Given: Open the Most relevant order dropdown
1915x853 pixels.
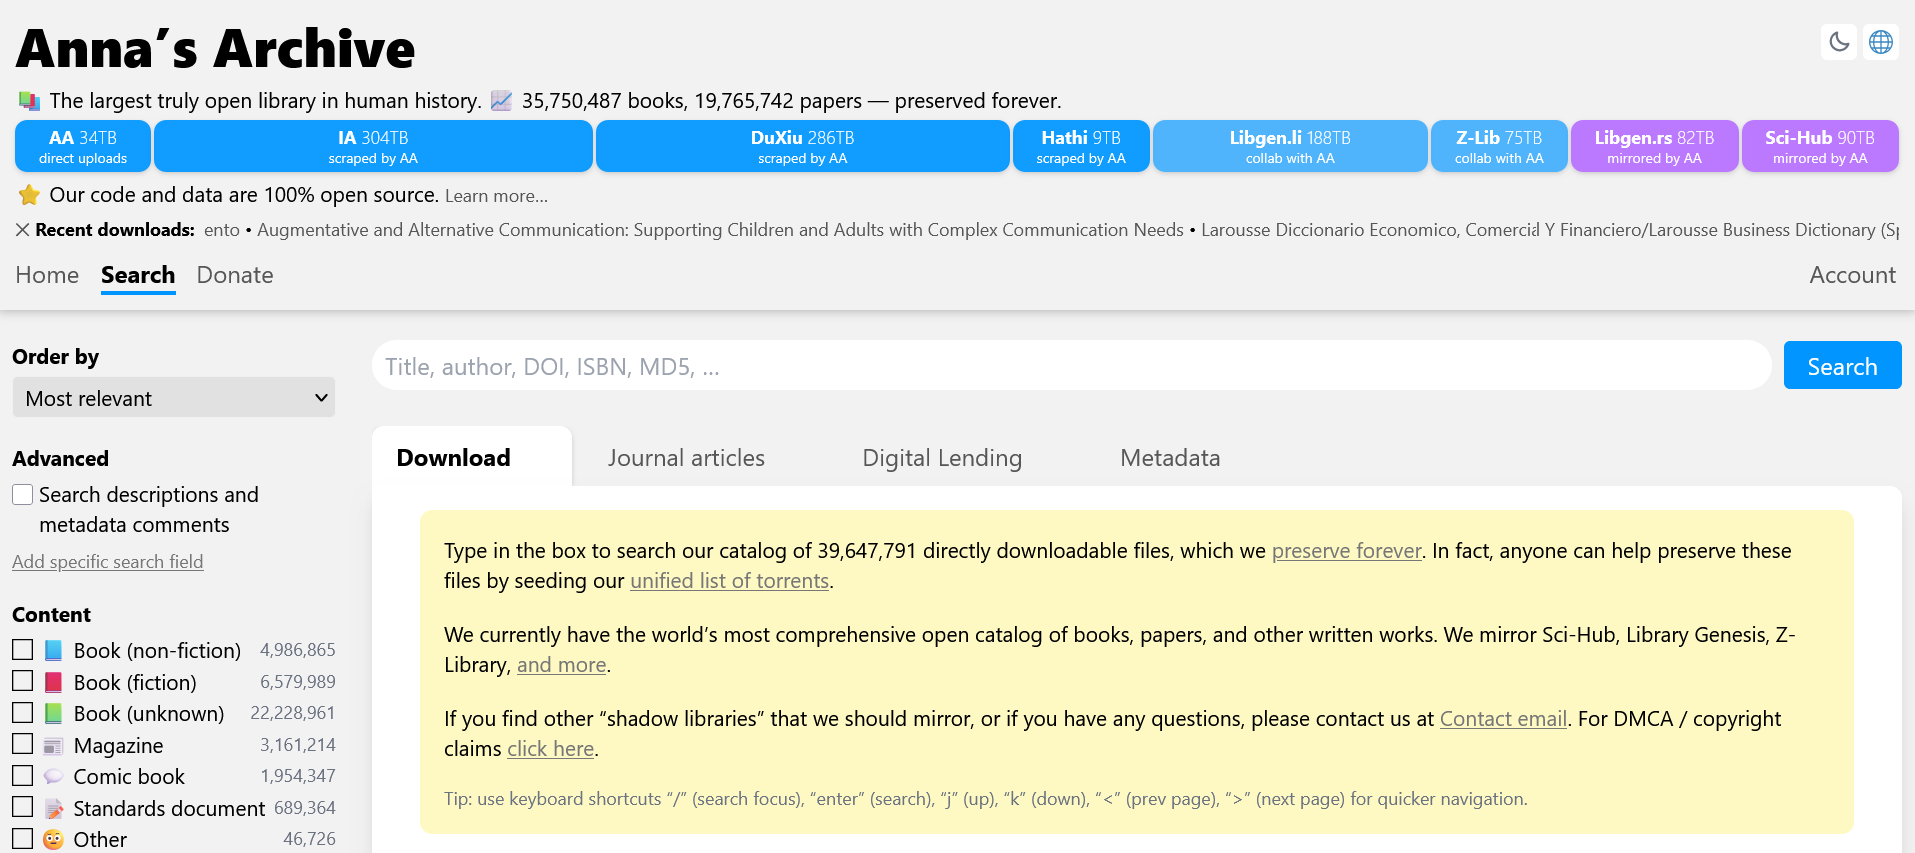Looking at the screenshot, I should point(174,398).
